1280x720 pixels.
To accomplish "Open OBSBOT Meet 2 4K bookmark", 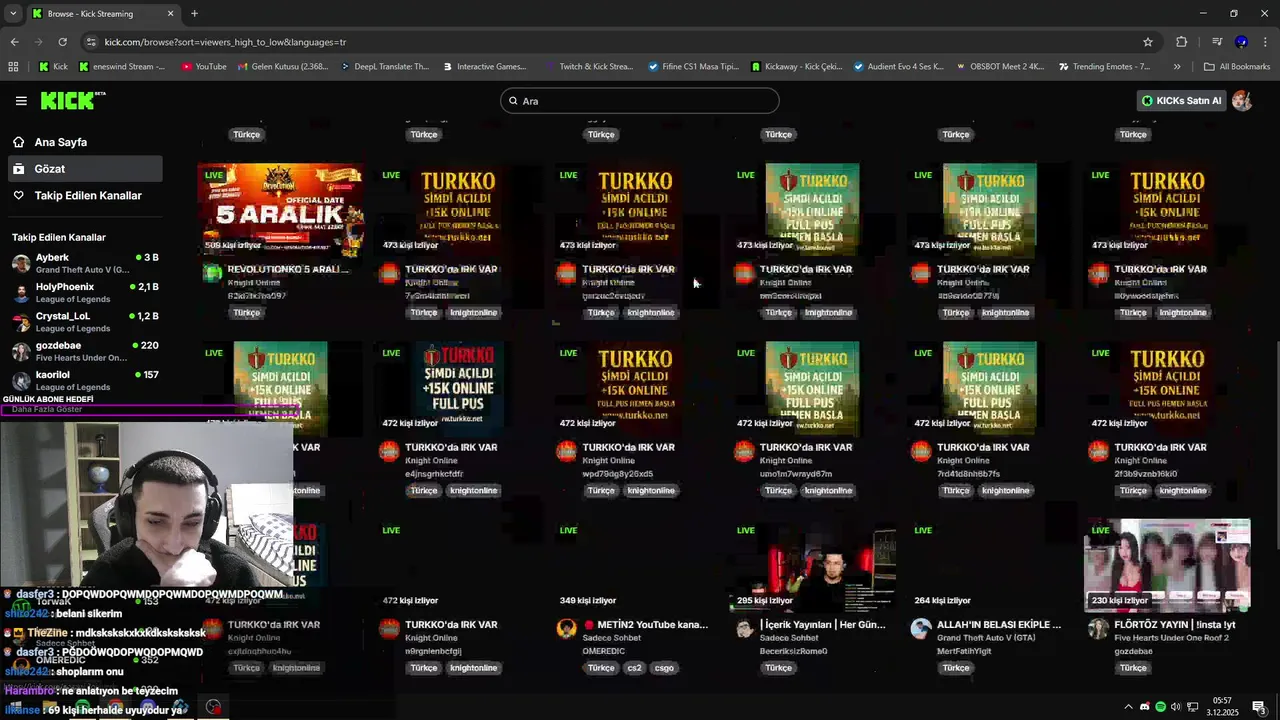I will point(1000,67).
